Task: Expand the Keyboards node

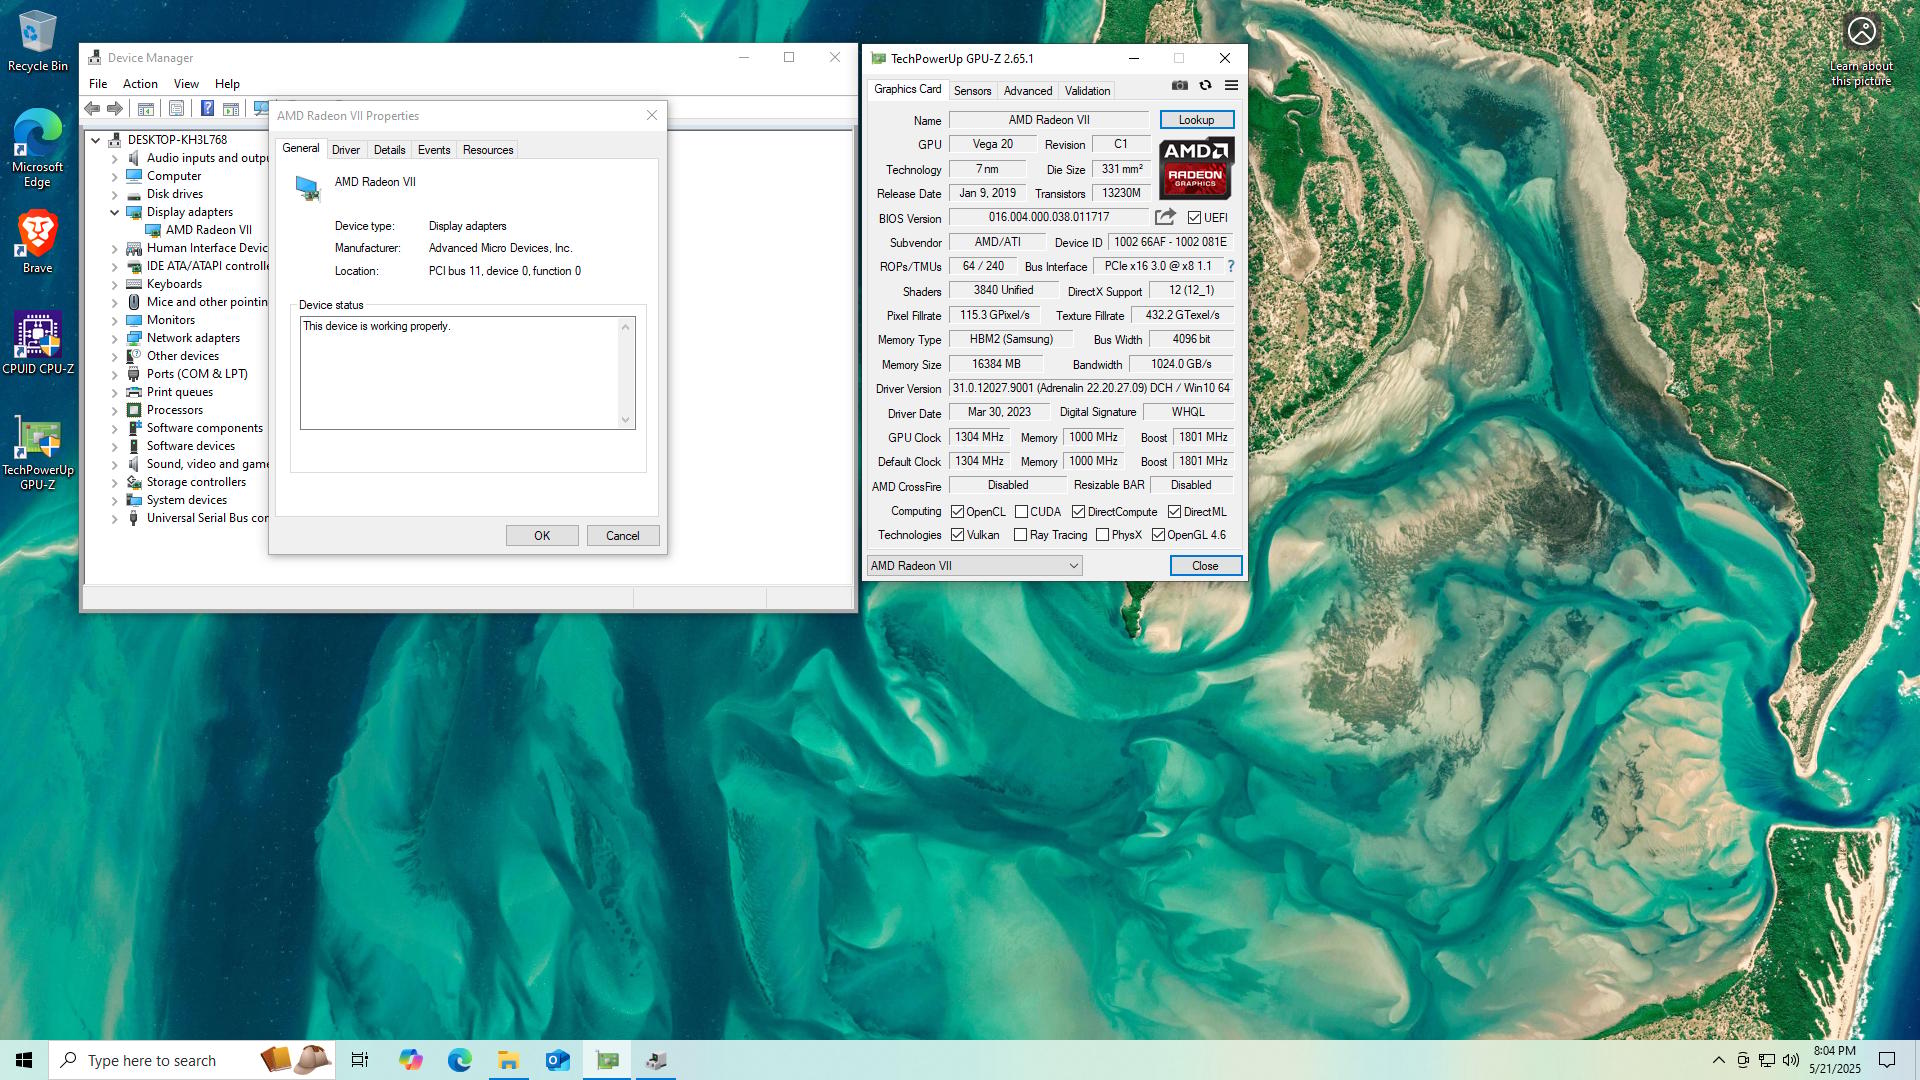Action: 114,284
